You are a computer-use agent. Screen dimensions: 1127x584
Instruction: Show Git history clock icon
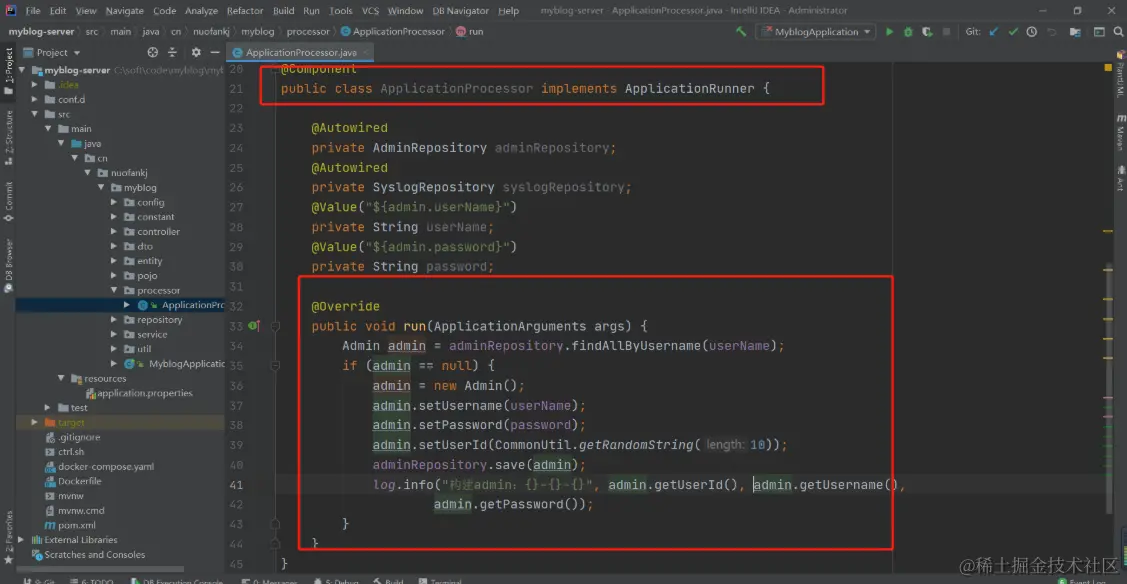pos(1031,32)
